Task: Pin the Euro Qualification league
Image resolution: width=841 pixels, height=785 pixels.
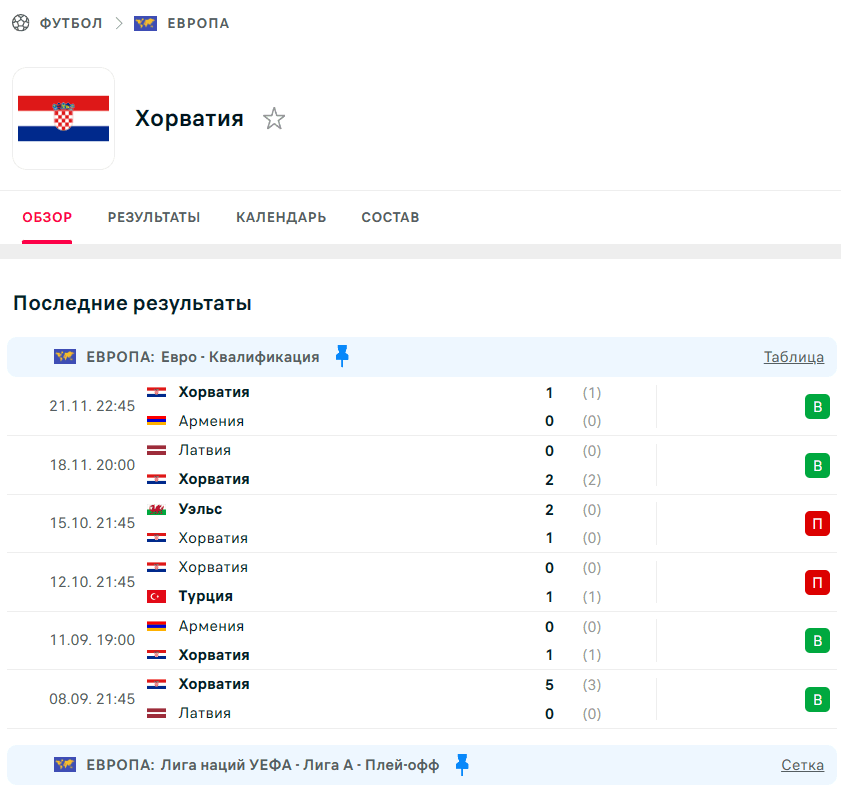Action: (x=342, y=356)
